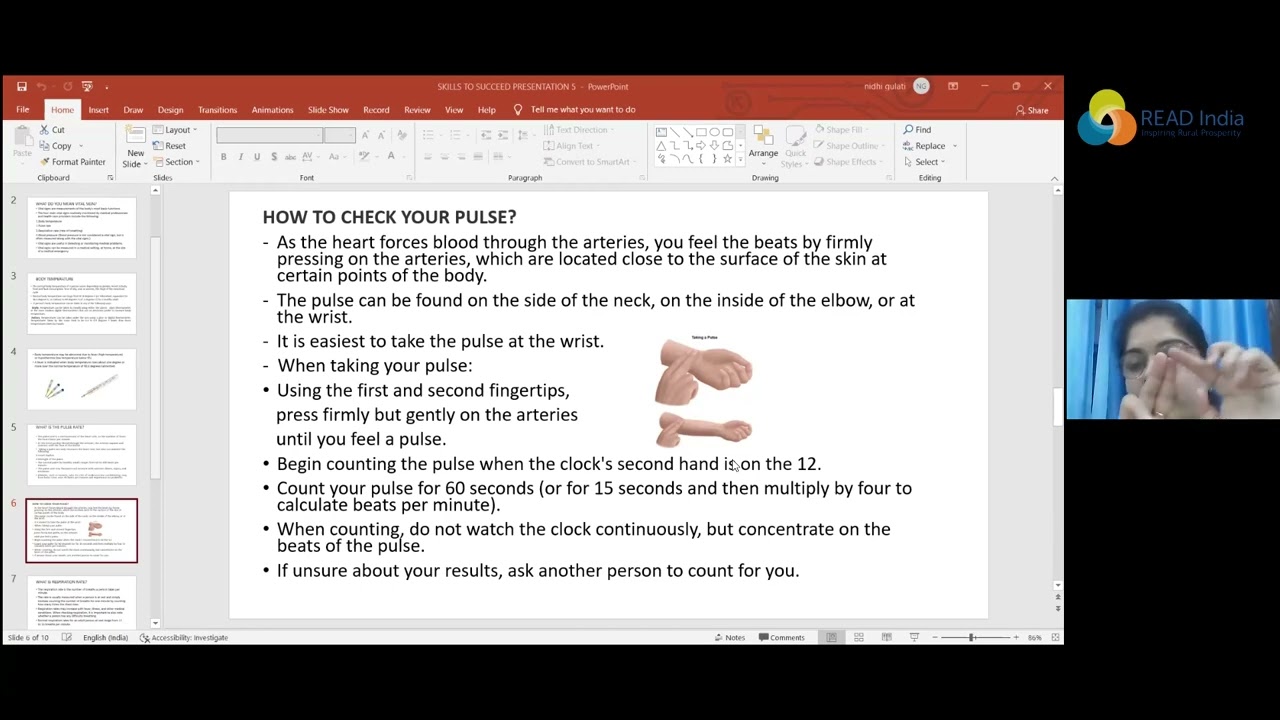Switch to the Design tab
Viewport: 1280px width, 720px height.
(170, 110)
